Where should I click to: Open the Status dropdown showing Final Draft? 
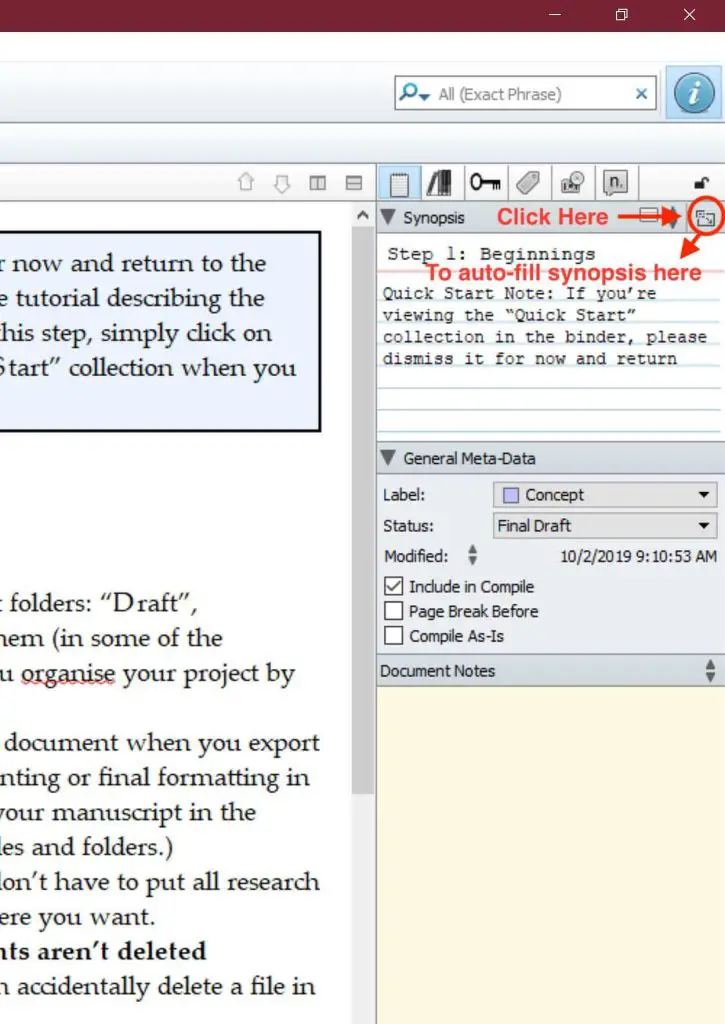pos(605,525)
